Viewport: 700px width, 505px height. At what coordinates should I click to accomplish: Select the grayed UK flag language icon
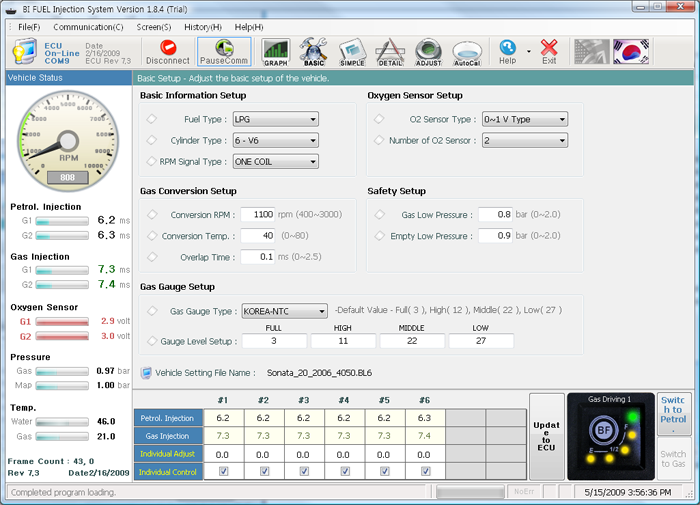(592, 52)
